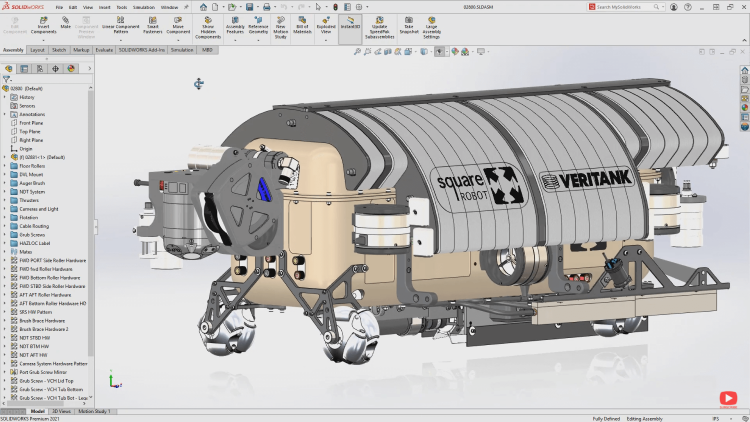The width and height of the screenshot is (750, 422).
Task: Open Options gear icon
Action: (x=359, y=7)
